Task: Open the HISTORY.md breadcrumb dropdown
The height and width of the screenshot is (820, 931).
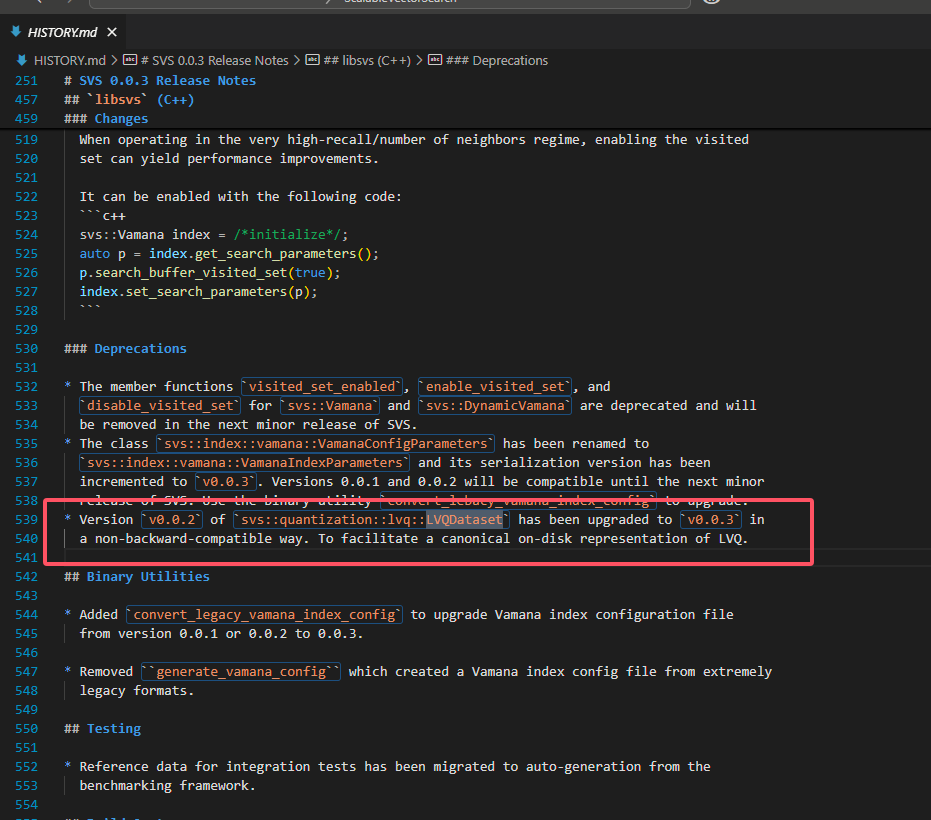Action: [x=69, y=61]
